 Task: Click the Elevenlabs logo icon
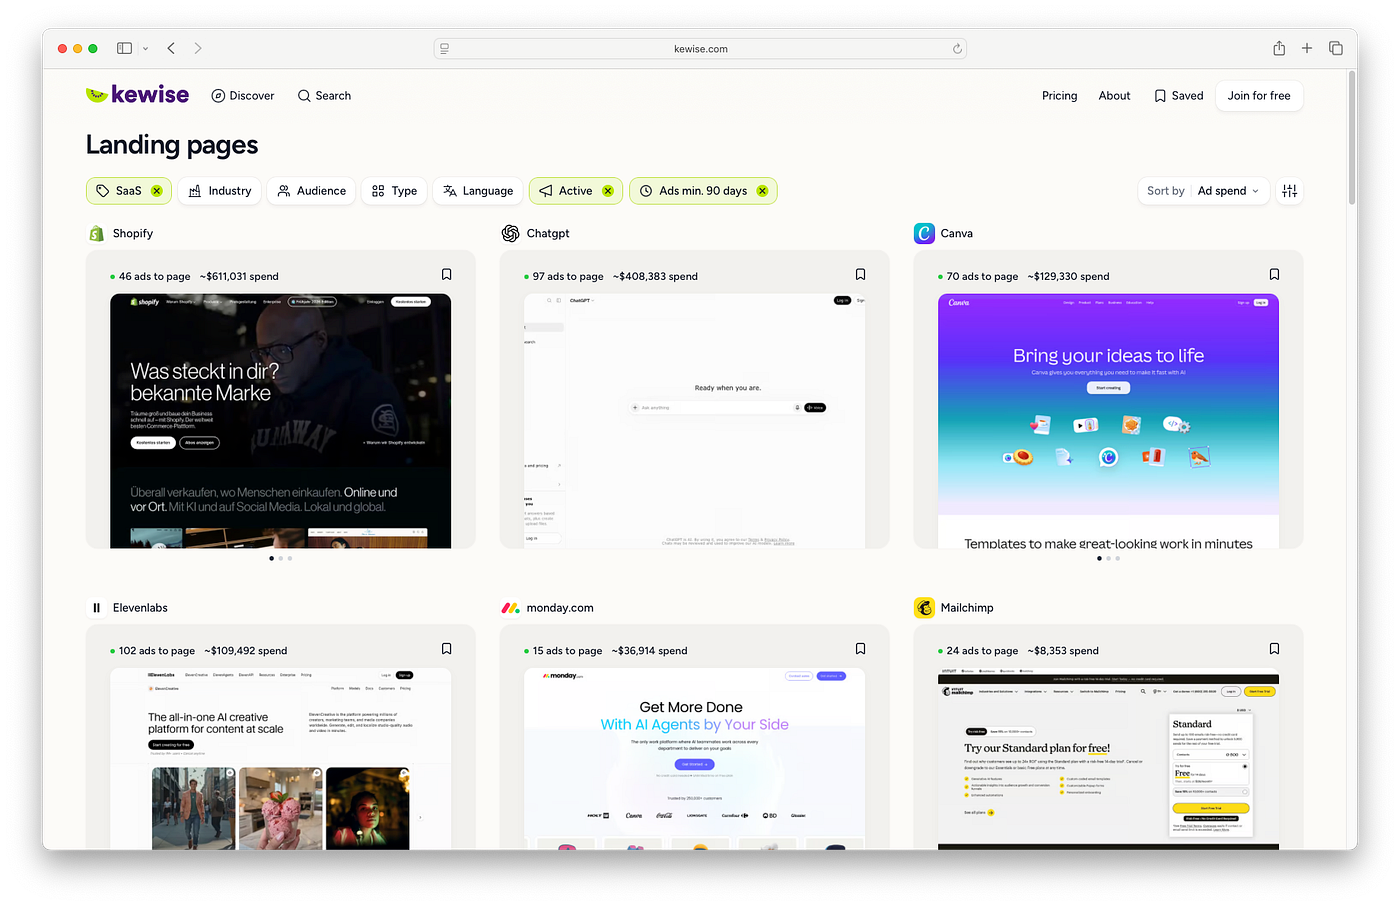(96, 608)
